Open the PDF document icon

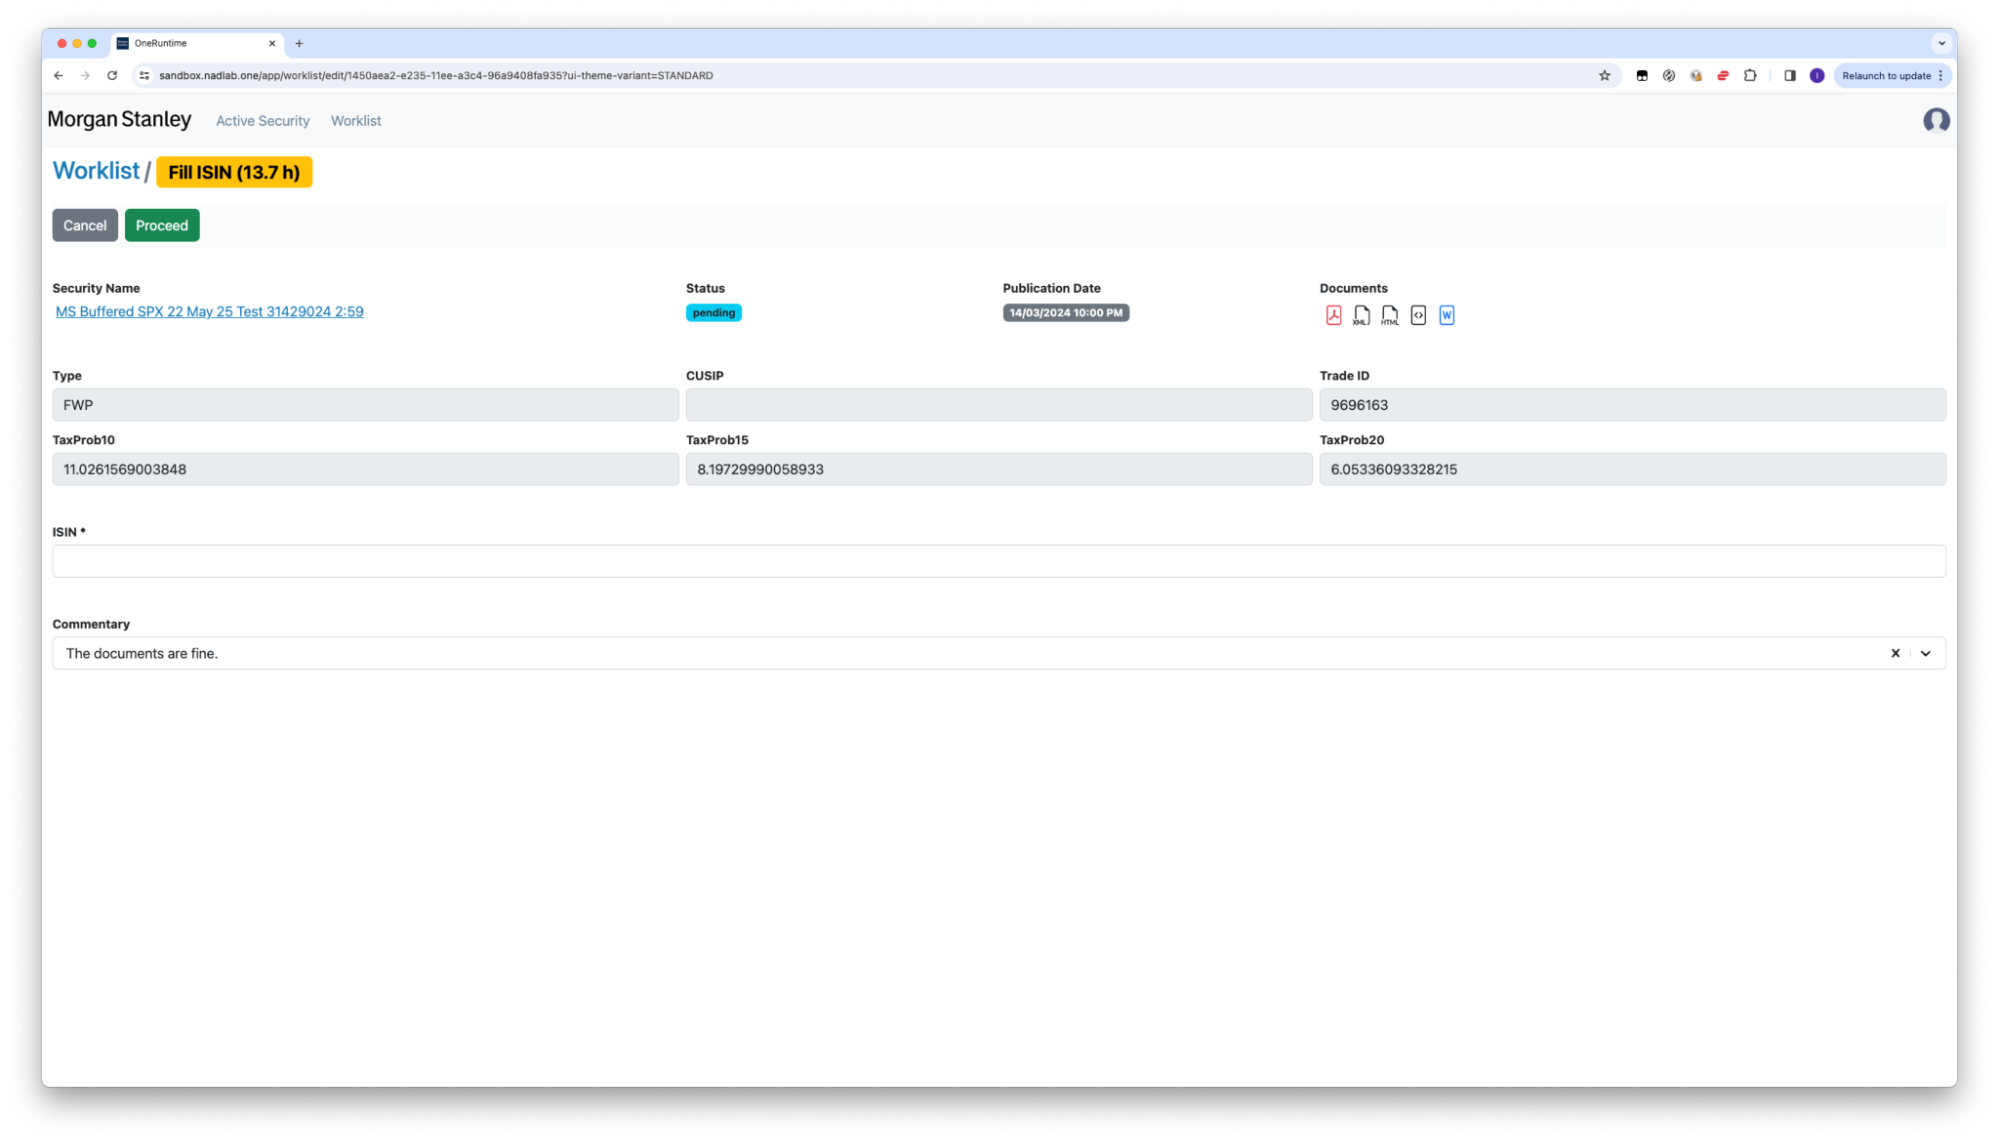tap(1333, 315)
